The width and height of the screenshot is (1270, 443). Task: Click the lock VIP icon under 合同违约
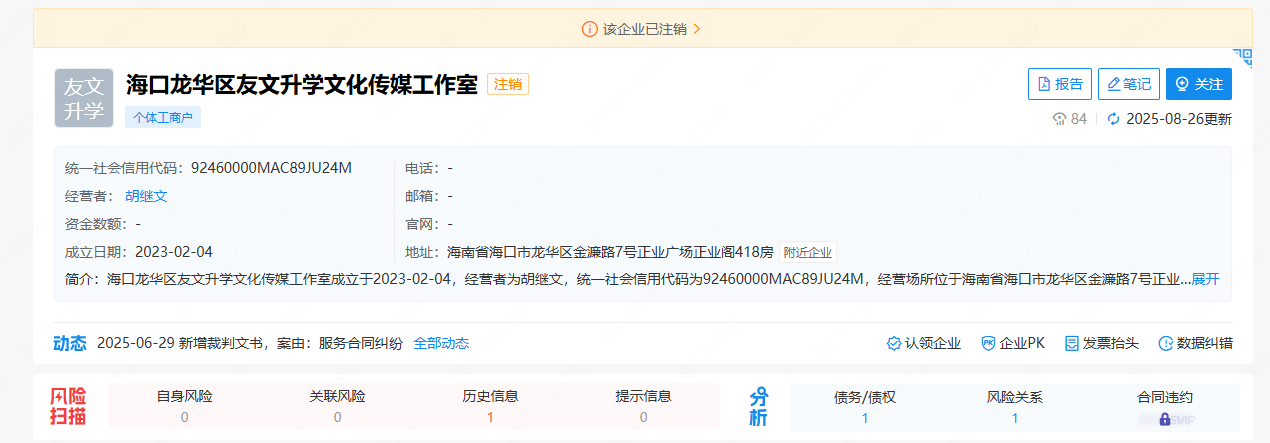(x=1165, y=419)
